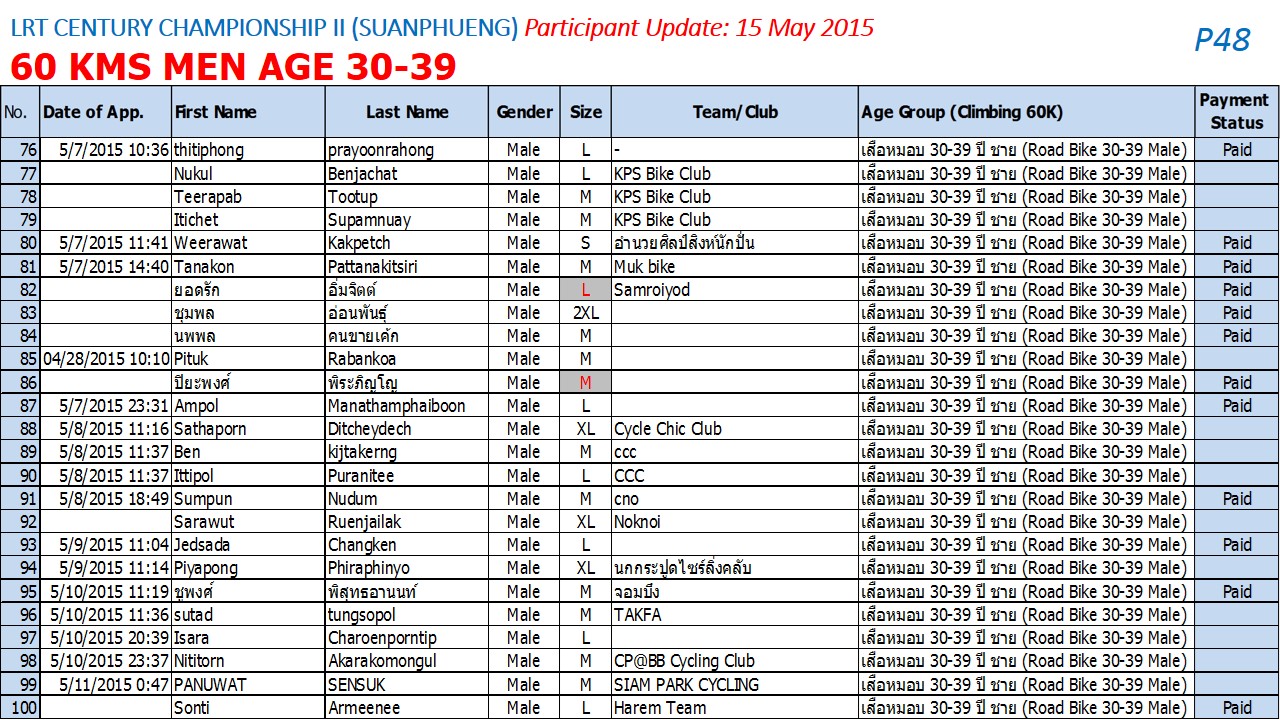Click the Age Group (Climbing 60K) header

click(1027, 112)
